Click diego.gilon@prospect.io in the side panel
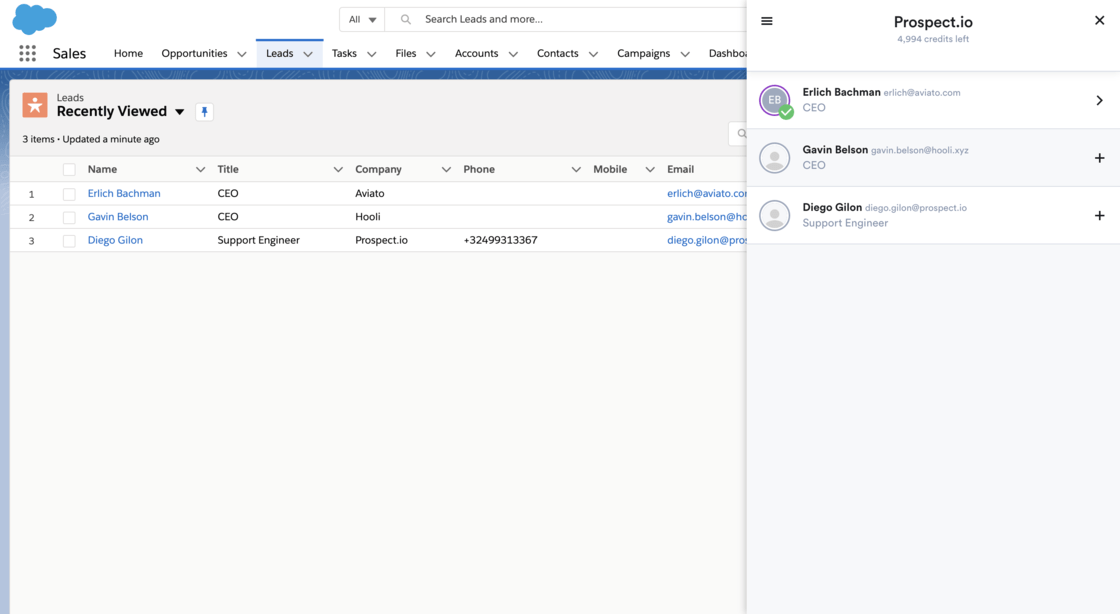This screenshot has width=1120, height=614. tap(916, 208)
